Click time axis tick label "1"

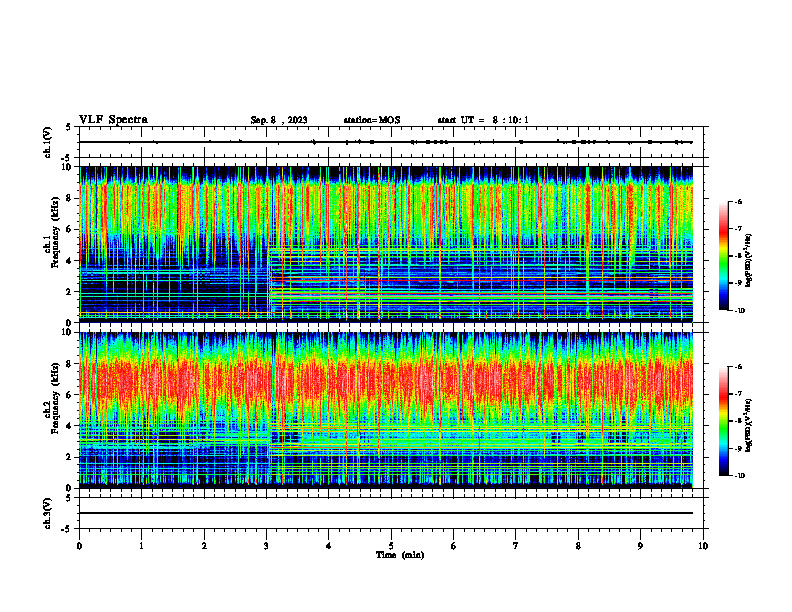coord(141,546)
